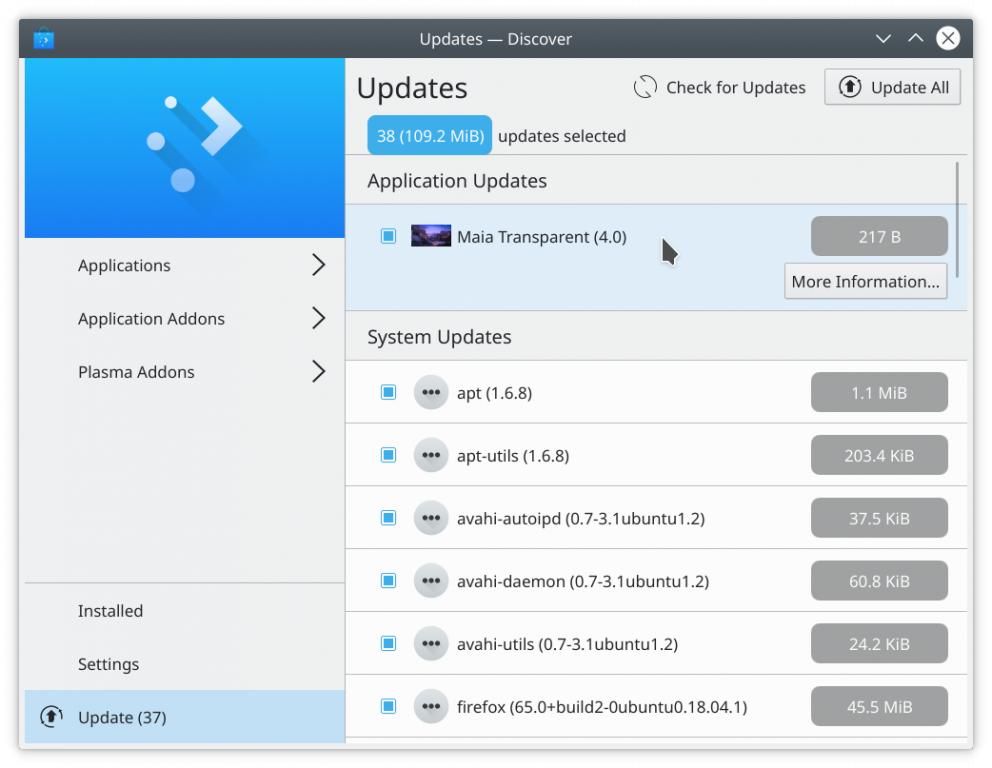This screenshot has height=768, width=992.
Task: Click the 203.4 KiB size button
Action: [x=879, y=455]
